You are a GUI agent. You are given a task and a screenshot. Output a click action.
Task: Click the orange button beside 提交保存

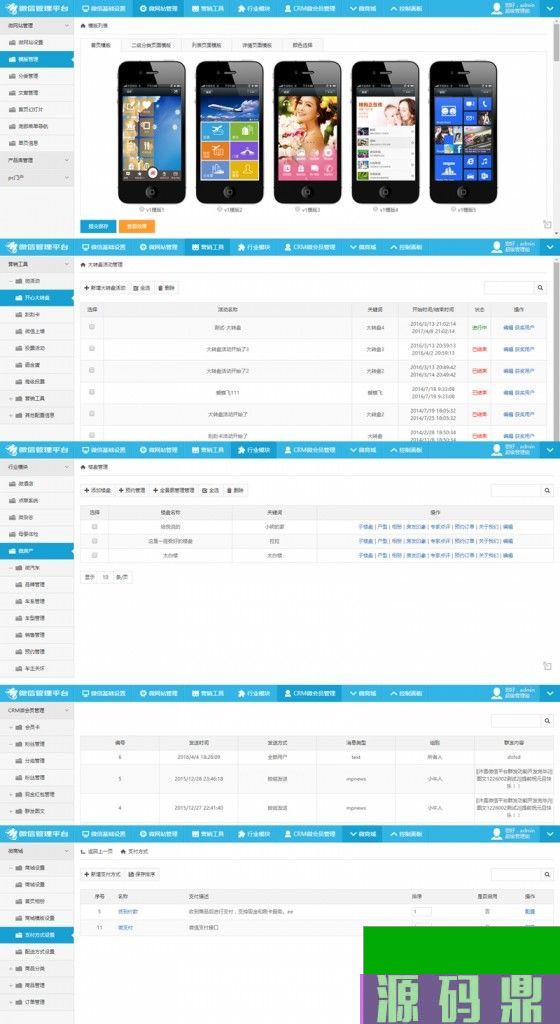point(137,226)
